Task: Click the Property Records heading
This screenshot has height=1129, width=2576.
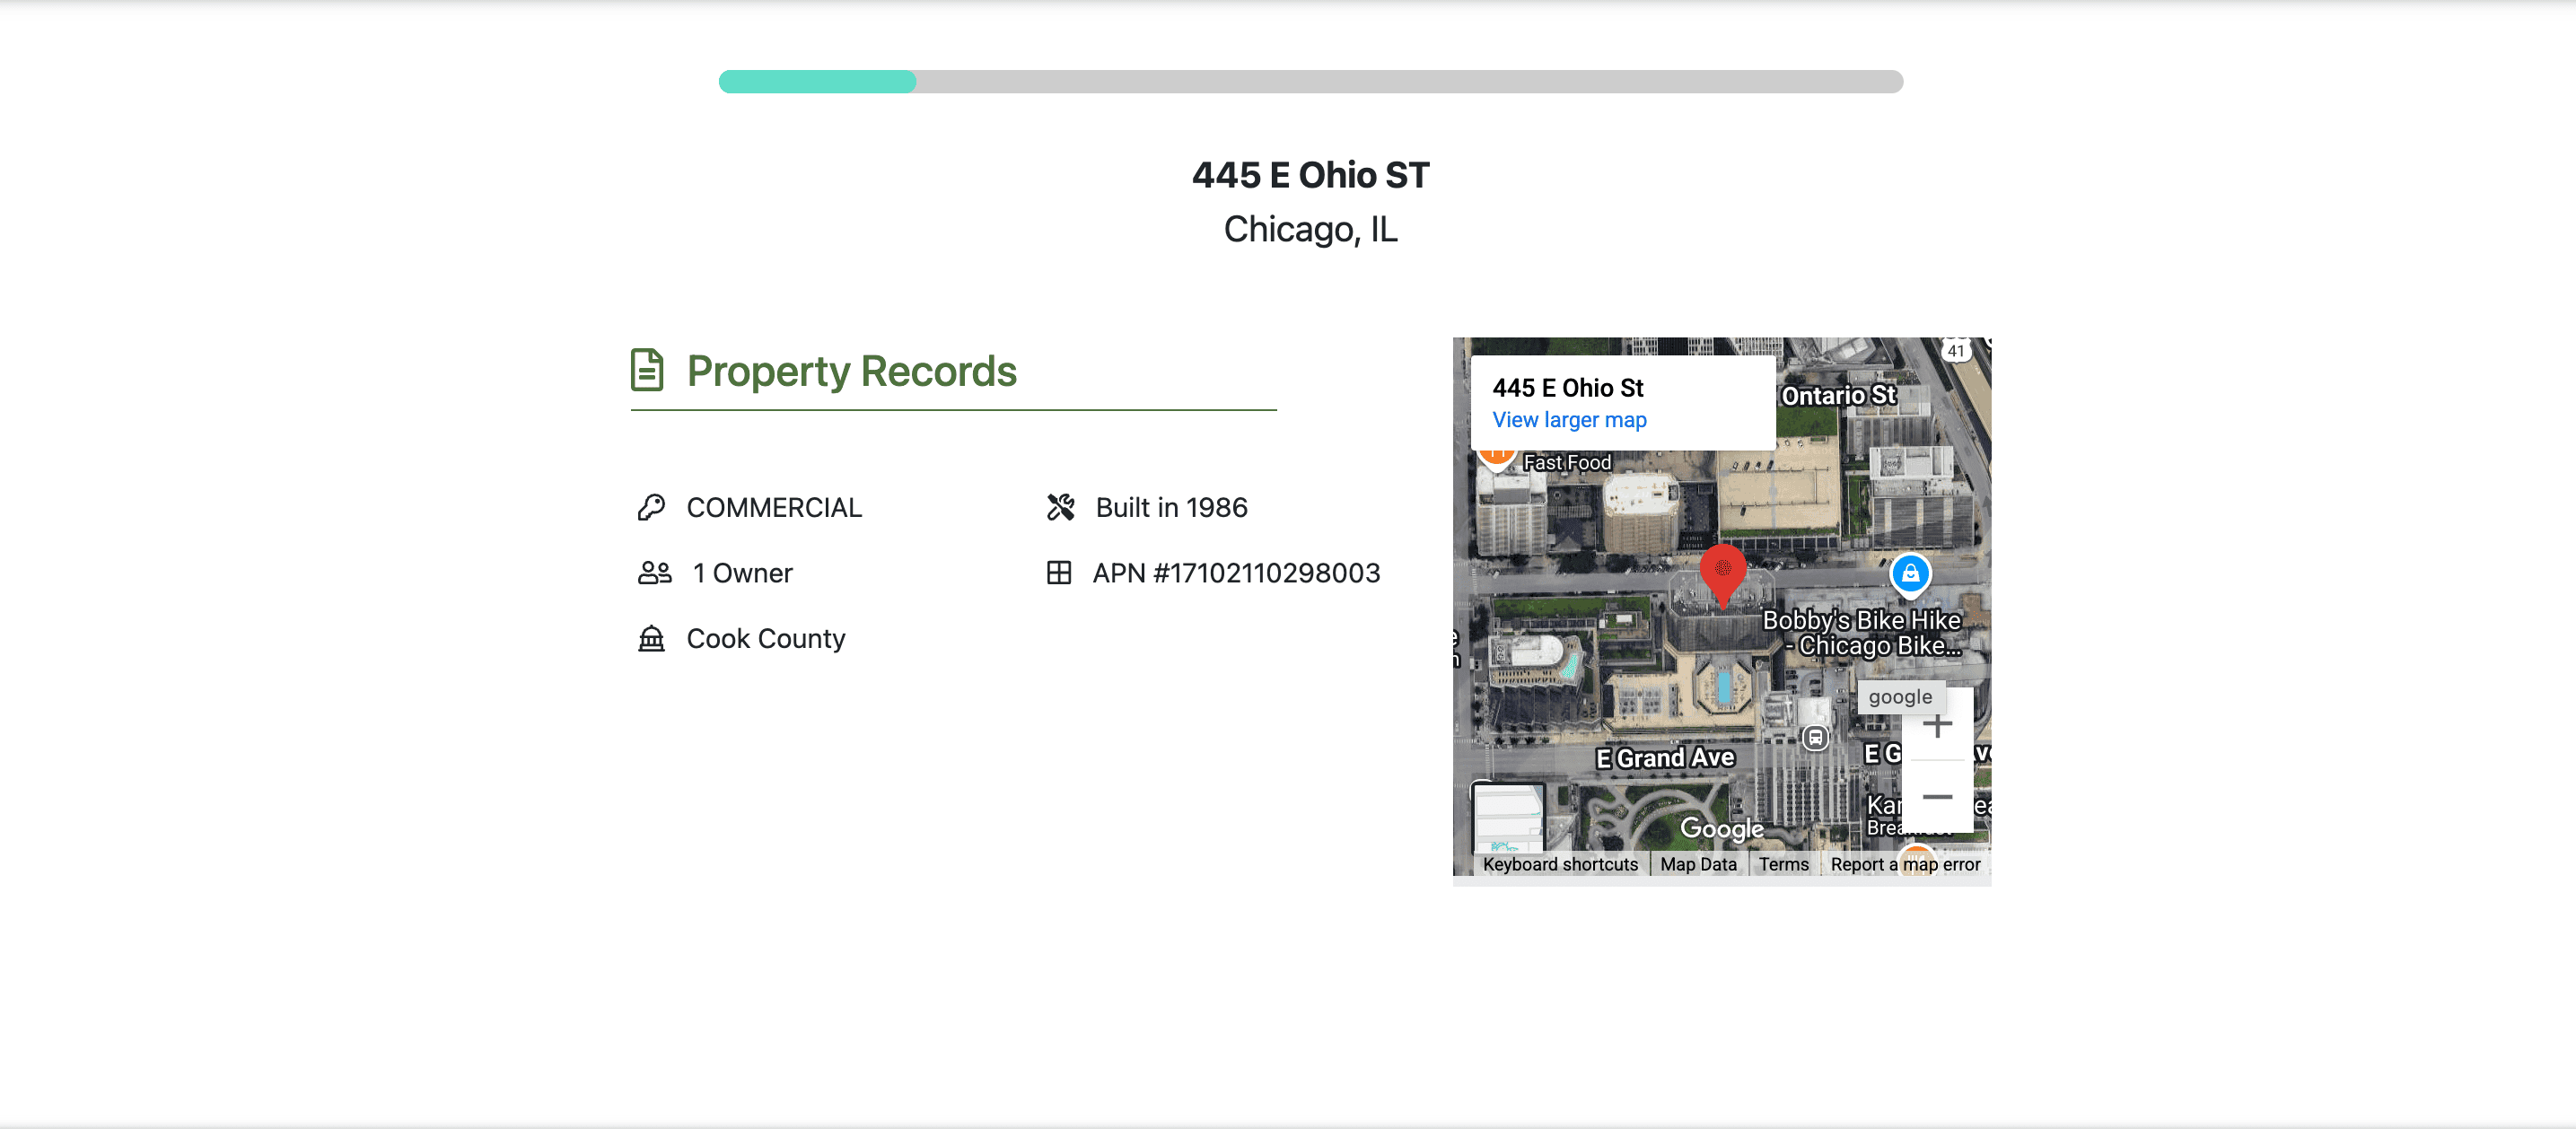Action: [x=851, y=371]
